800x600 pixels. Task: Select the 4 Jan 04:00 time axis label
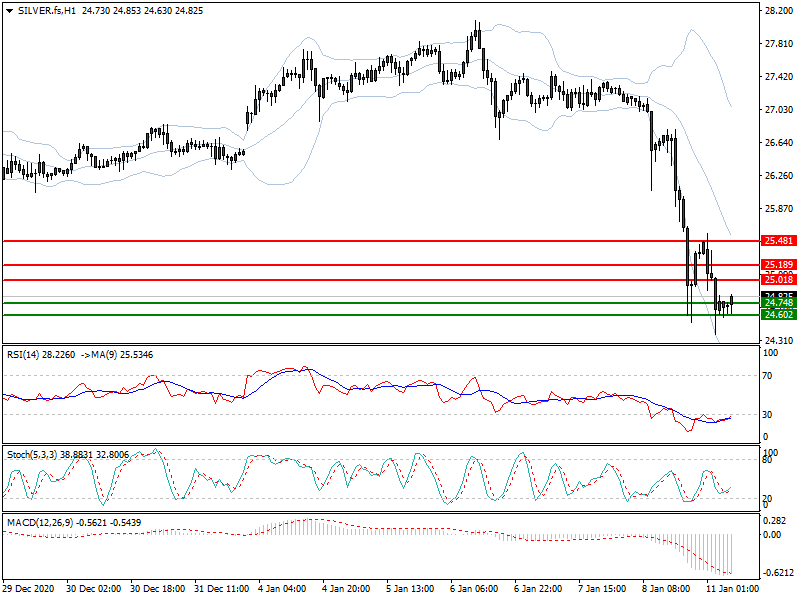[x=282, y=589]
